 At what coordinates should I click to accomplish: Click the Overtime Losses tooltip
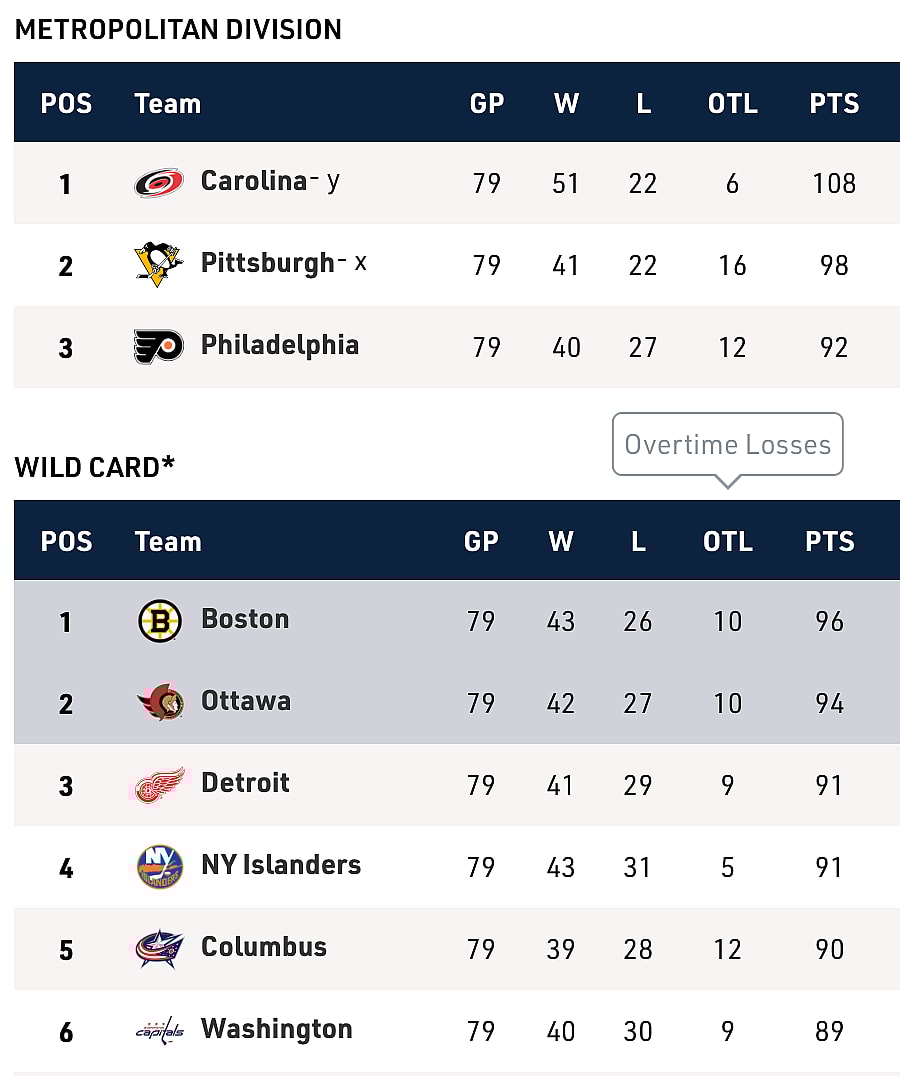(727, 445)
